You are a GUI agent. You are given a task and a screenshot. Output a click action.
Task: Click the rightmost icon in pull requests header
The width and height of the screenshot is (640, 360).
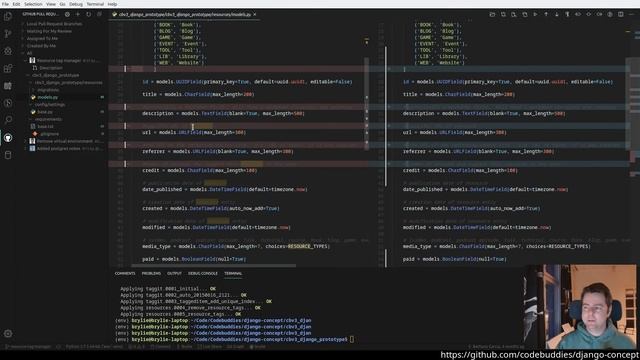point(99,14)
